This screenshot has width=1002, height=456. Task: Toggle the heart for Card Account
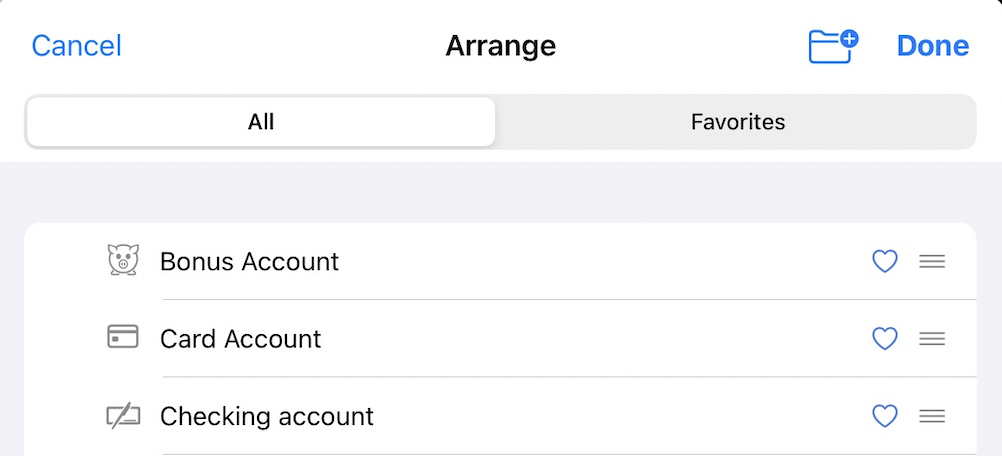[x=885, y=339]
